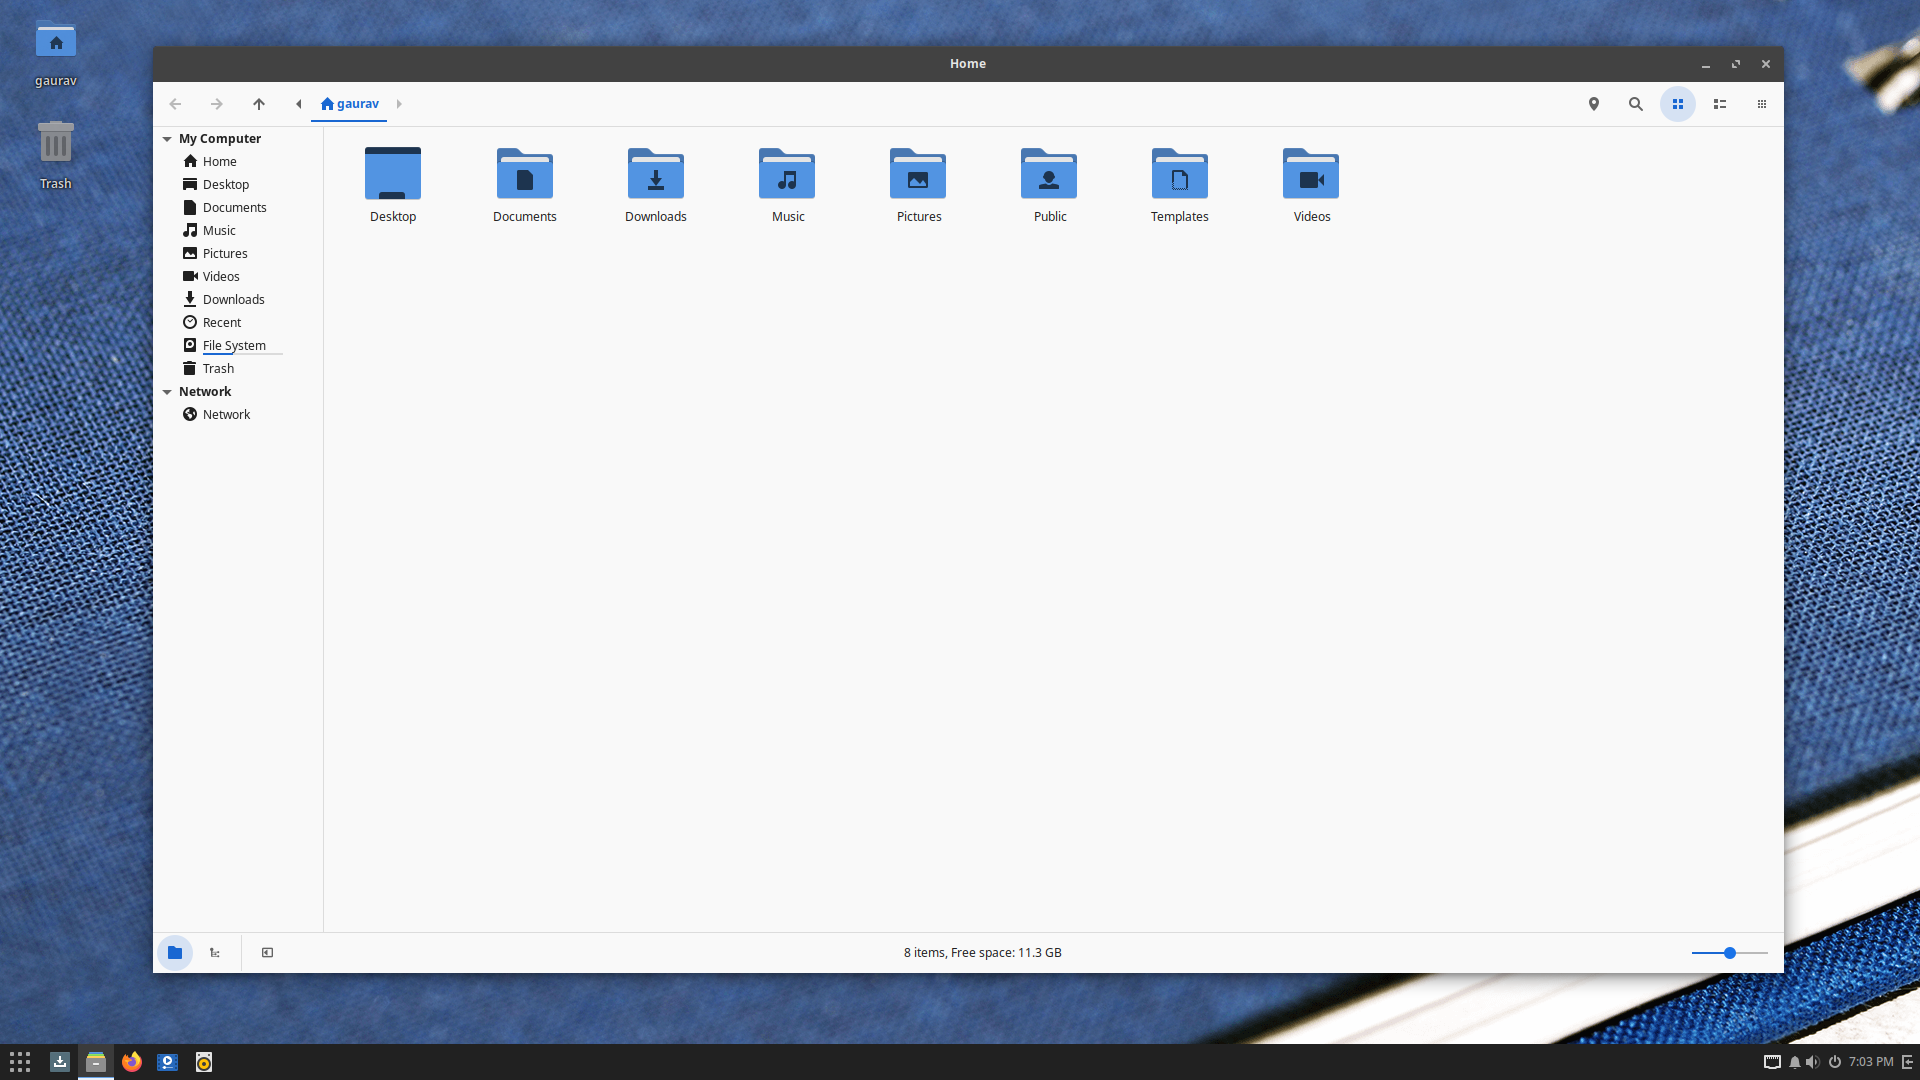Collapse the My Computer section
The height and width of the screenshot is (1080, 1920).
click(x=167, y=139)
